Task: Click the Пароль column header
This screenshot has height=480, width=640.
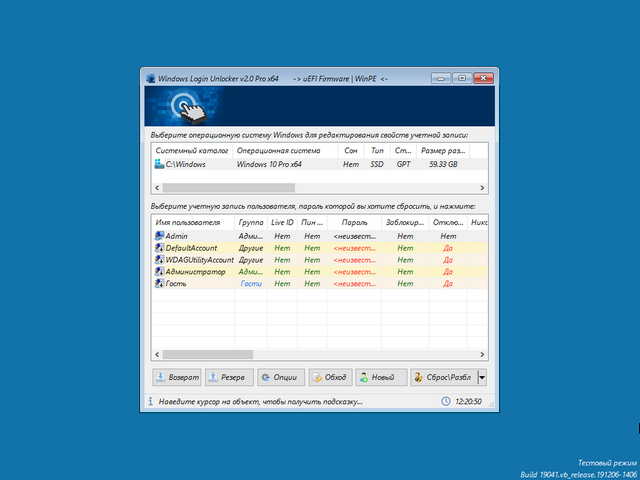Action: [x=355, y=221]
